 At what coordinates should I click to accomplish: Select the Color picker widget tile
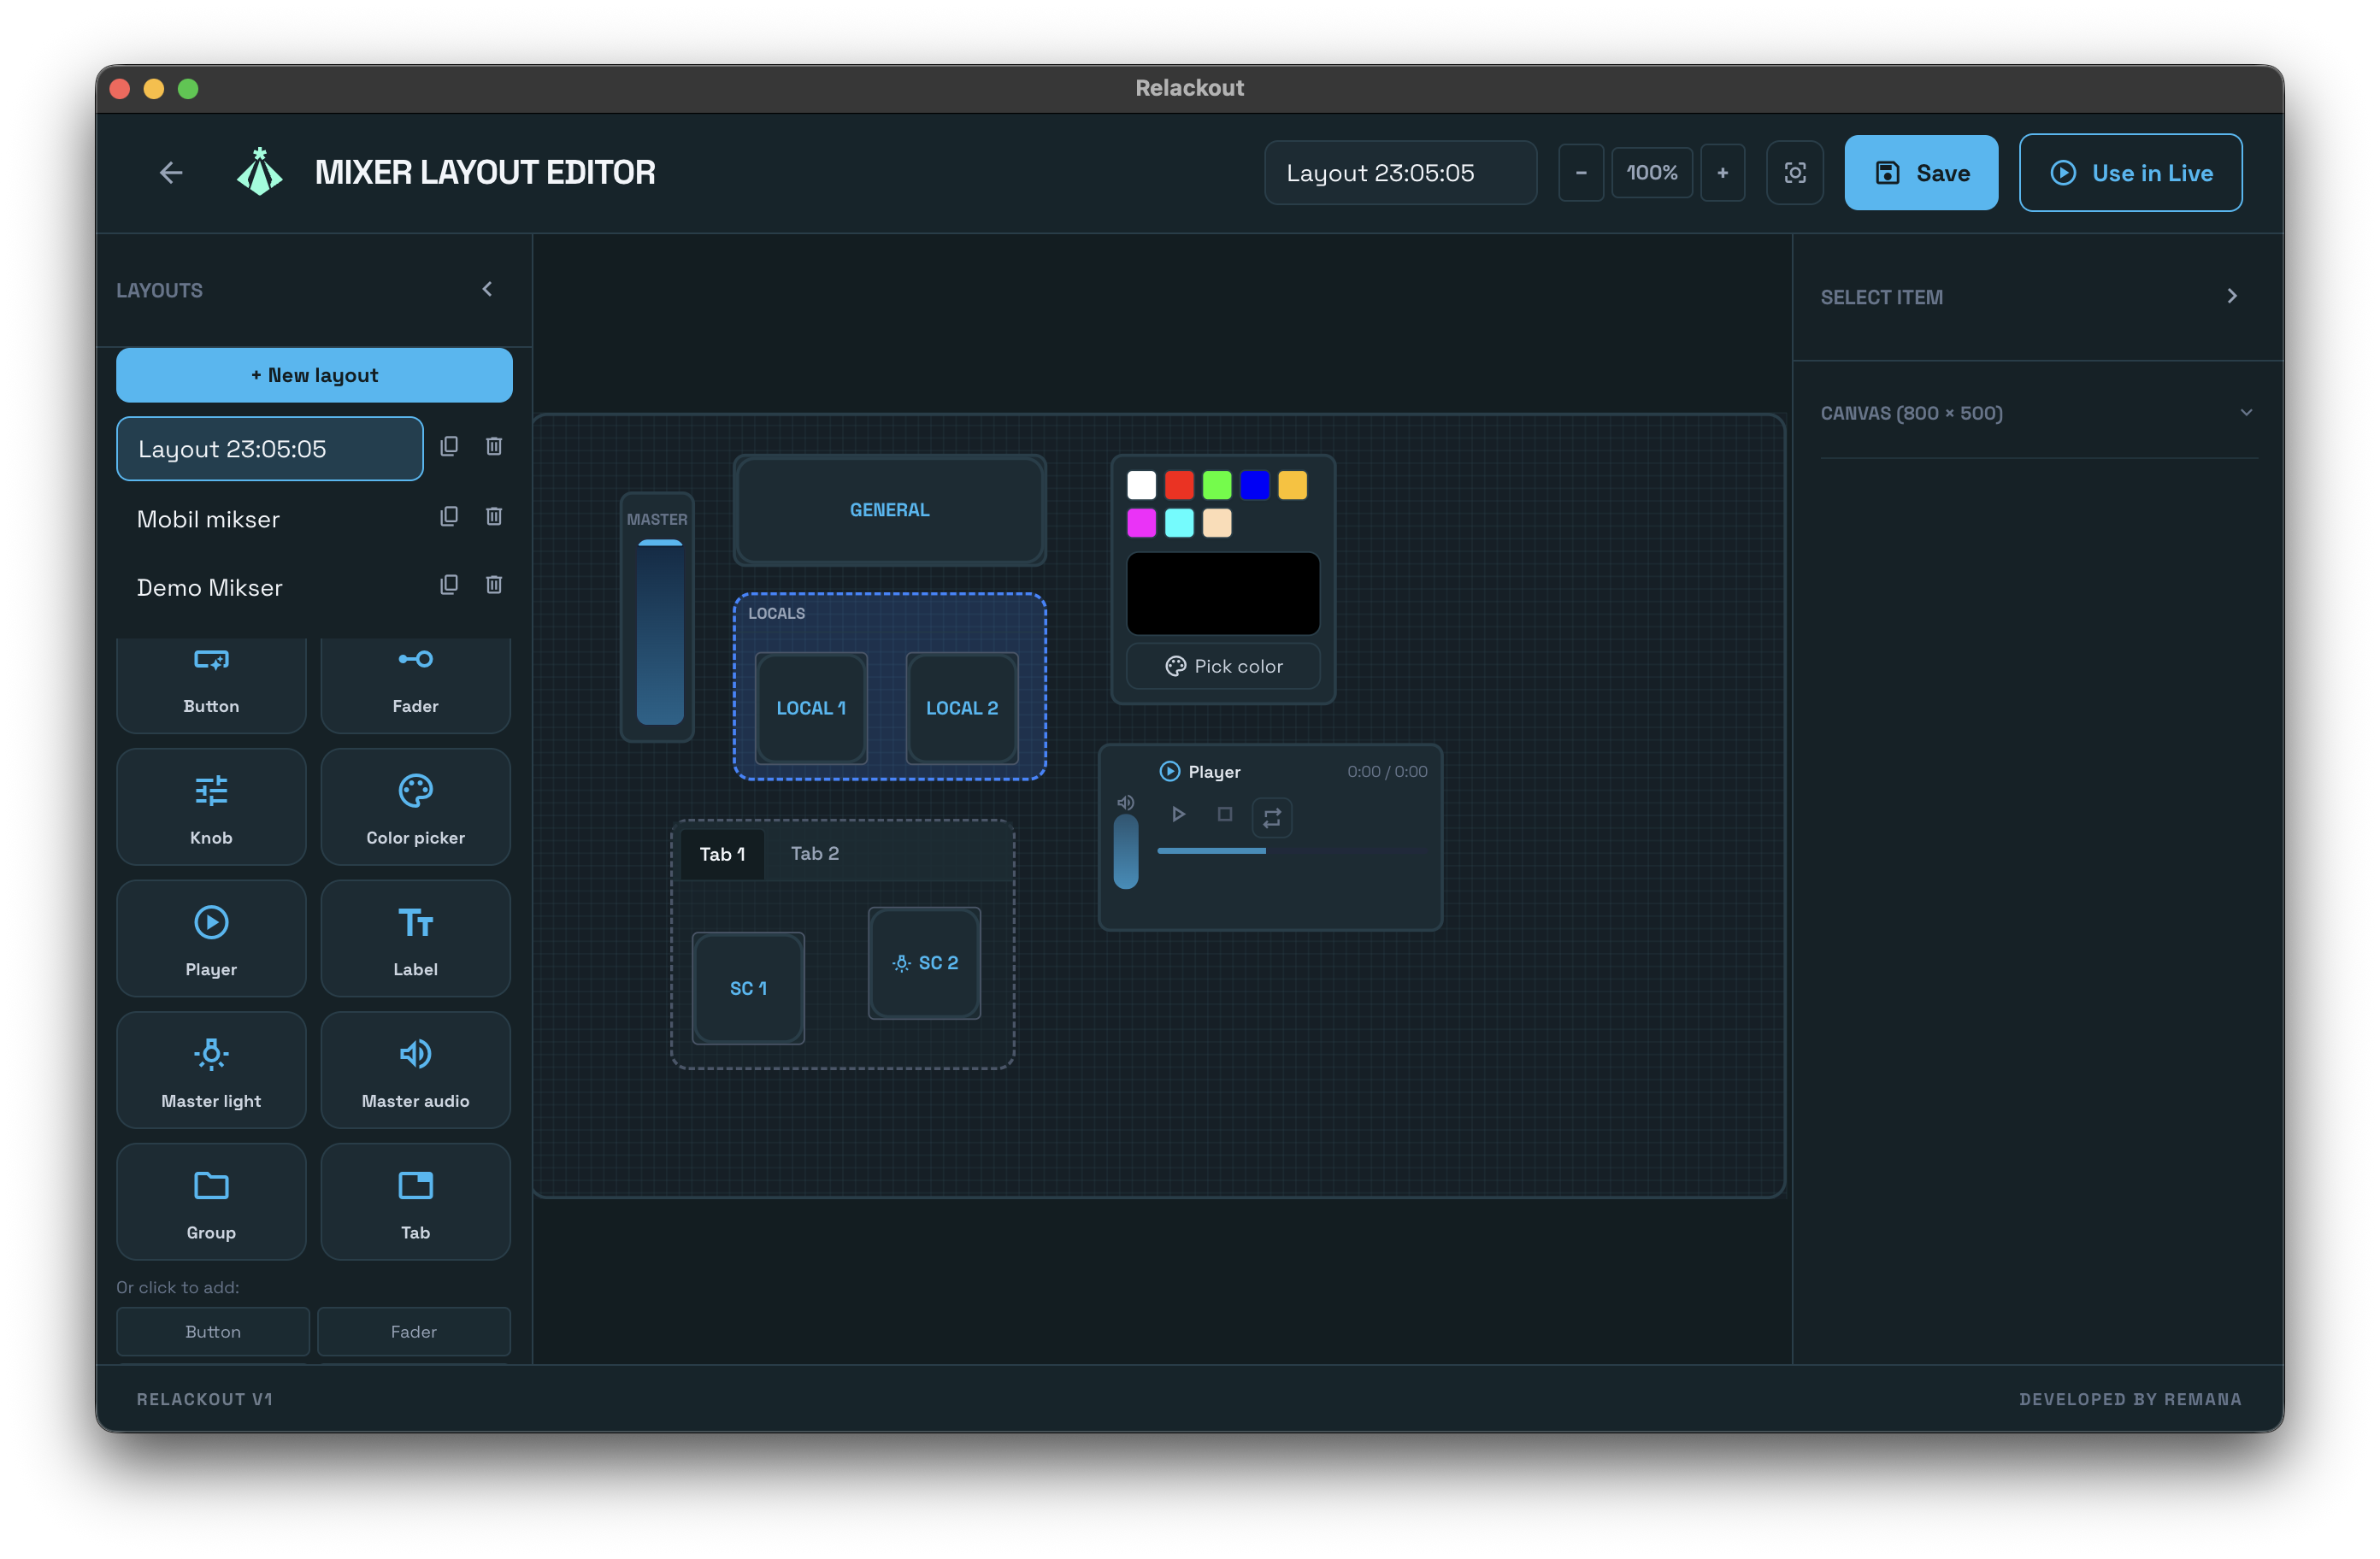pos(415,807)
